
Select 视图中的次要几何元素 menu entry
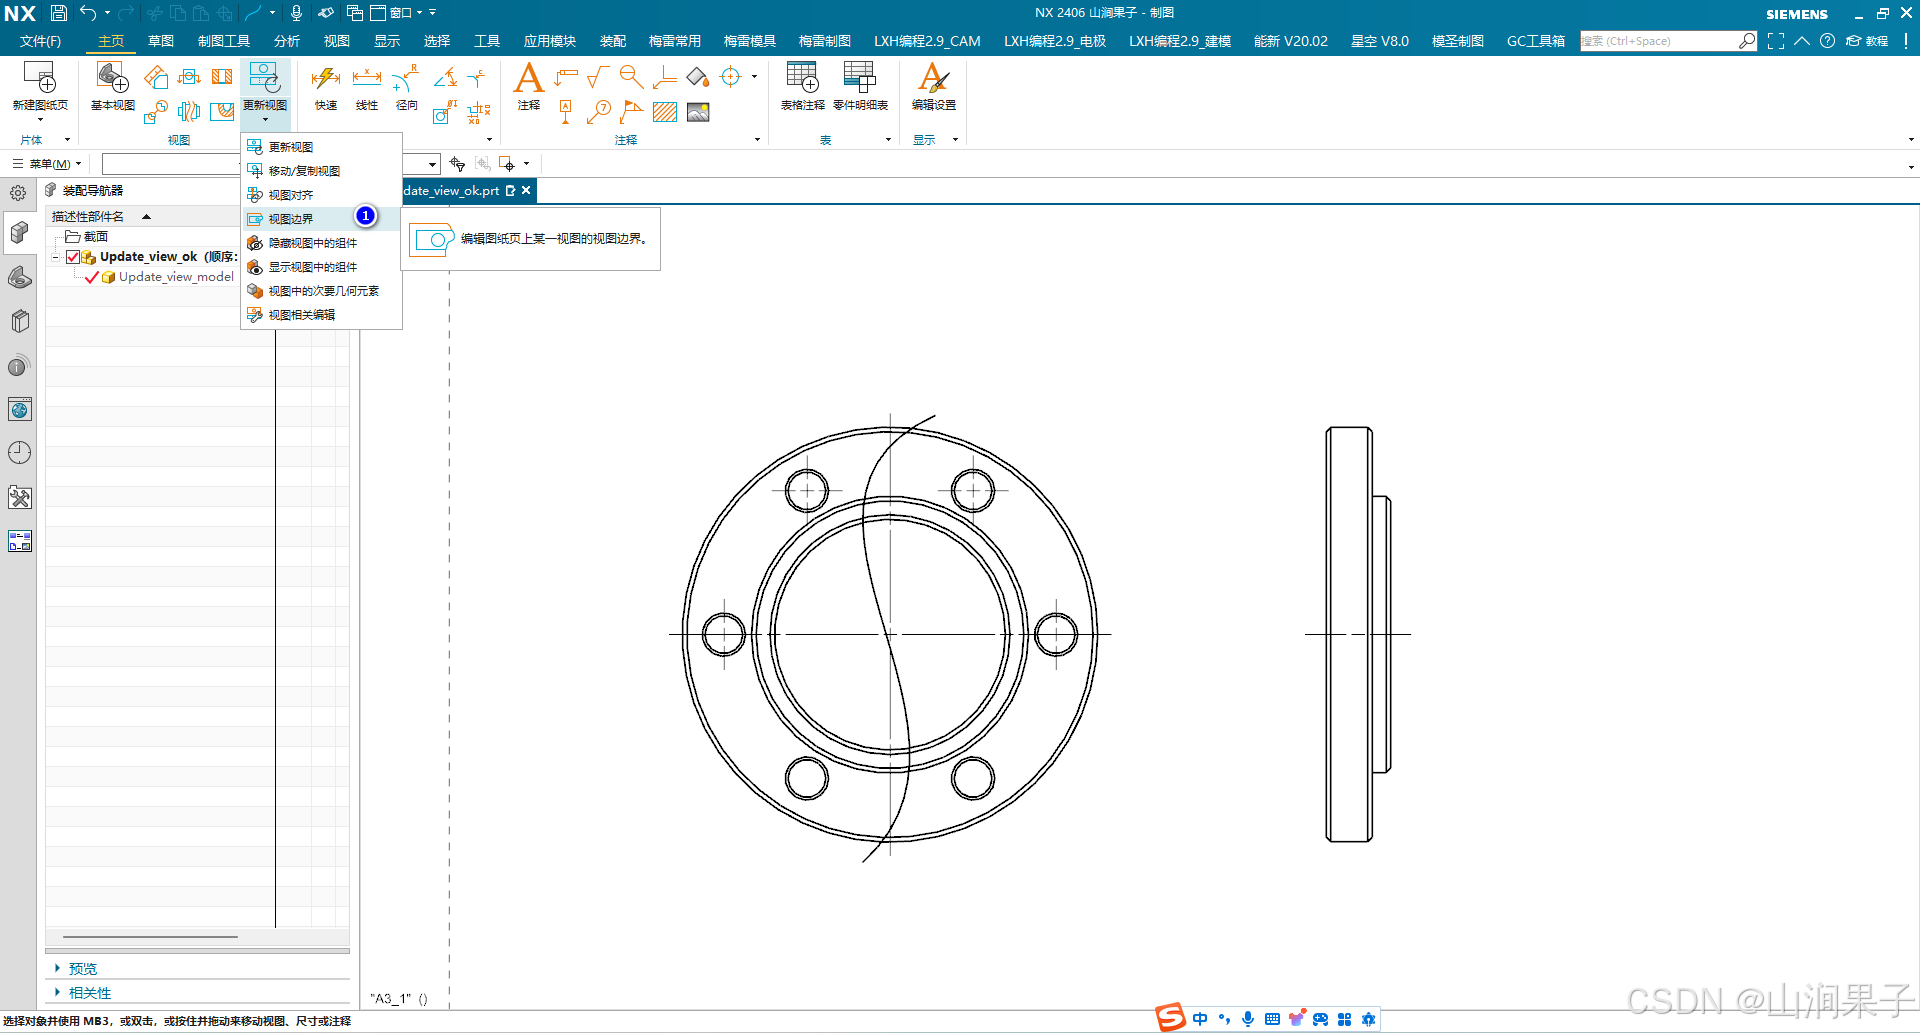coord(321,291)
